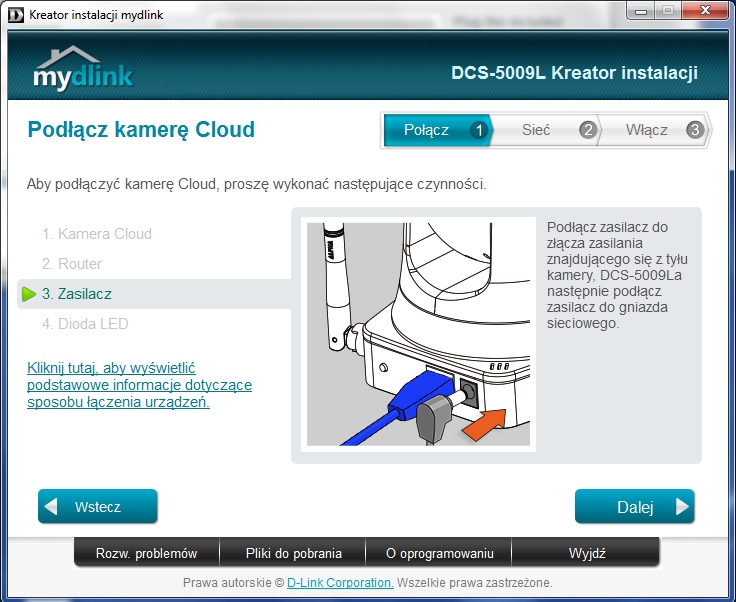Click the Podłącz kamerę Cloud heading

141,130
